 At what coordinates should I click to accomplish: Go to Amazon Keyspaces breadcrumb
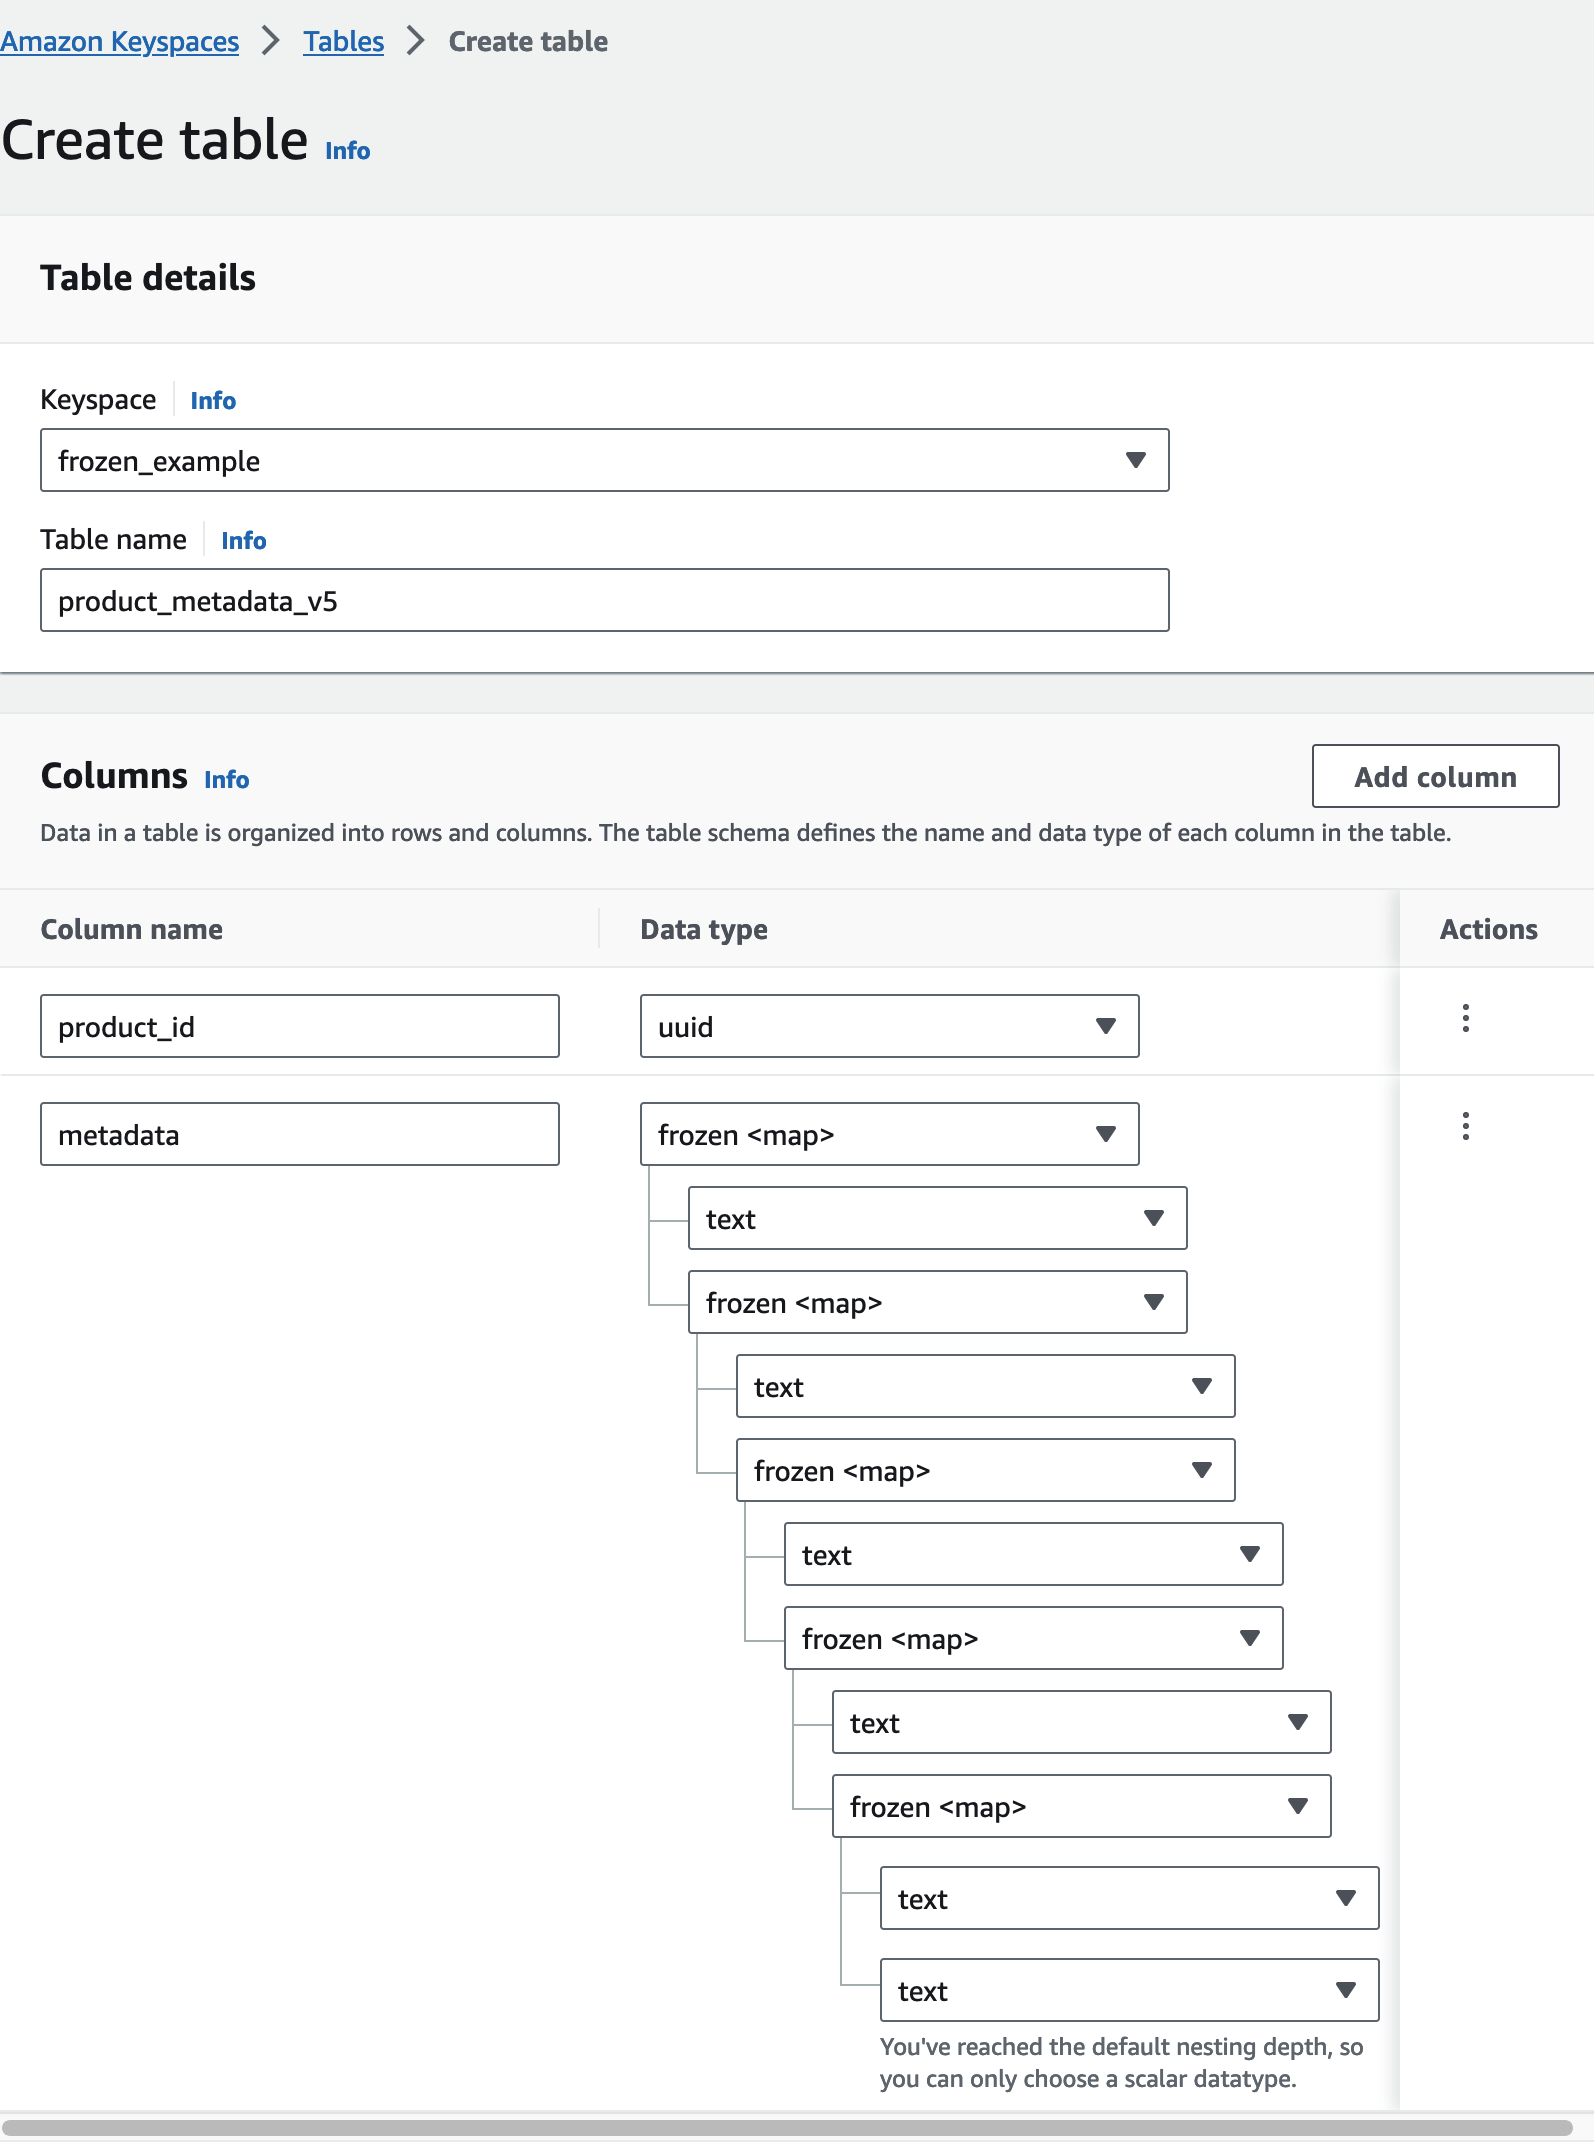pos(120,42)
